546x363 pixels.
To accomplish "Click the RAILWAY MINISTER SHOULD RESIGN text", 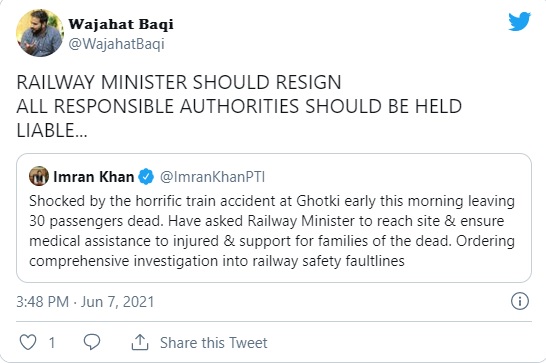I will [x=179, y=83].
